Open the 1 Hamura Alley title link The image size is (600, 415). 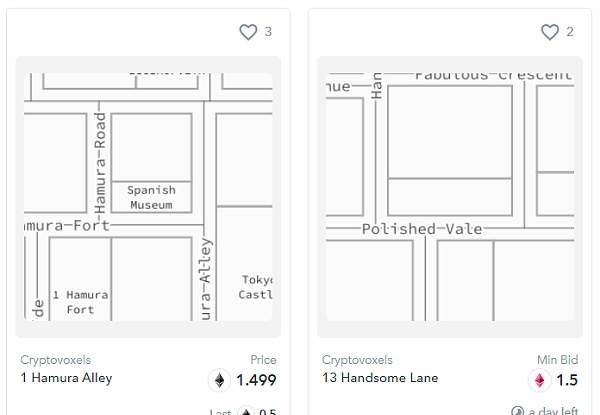click(67, 378)
